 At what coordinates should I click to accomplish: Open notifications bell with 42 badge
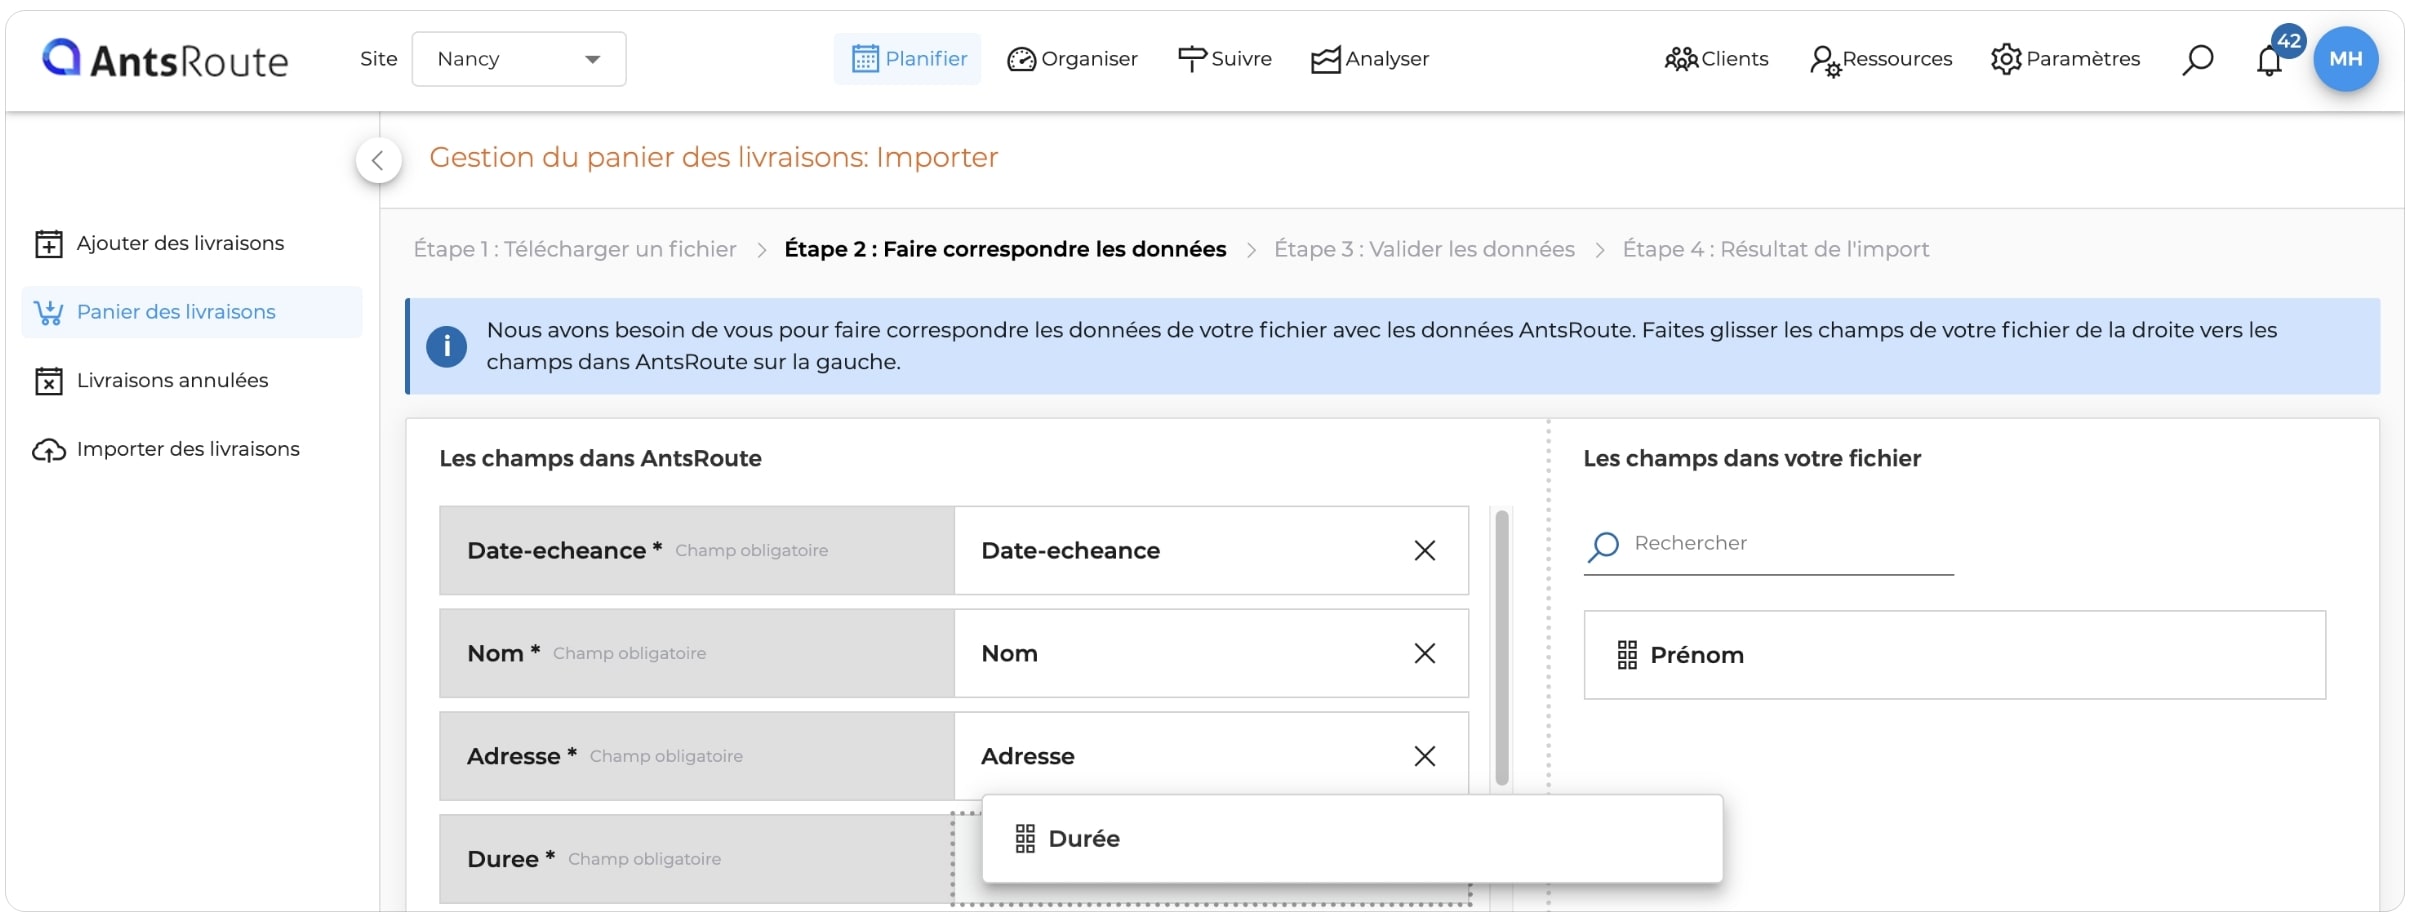(2270, 60)
